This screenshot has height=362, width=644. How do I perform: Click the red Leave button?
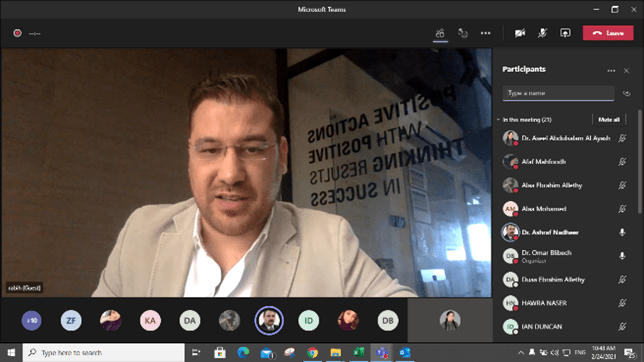(608, 33)
